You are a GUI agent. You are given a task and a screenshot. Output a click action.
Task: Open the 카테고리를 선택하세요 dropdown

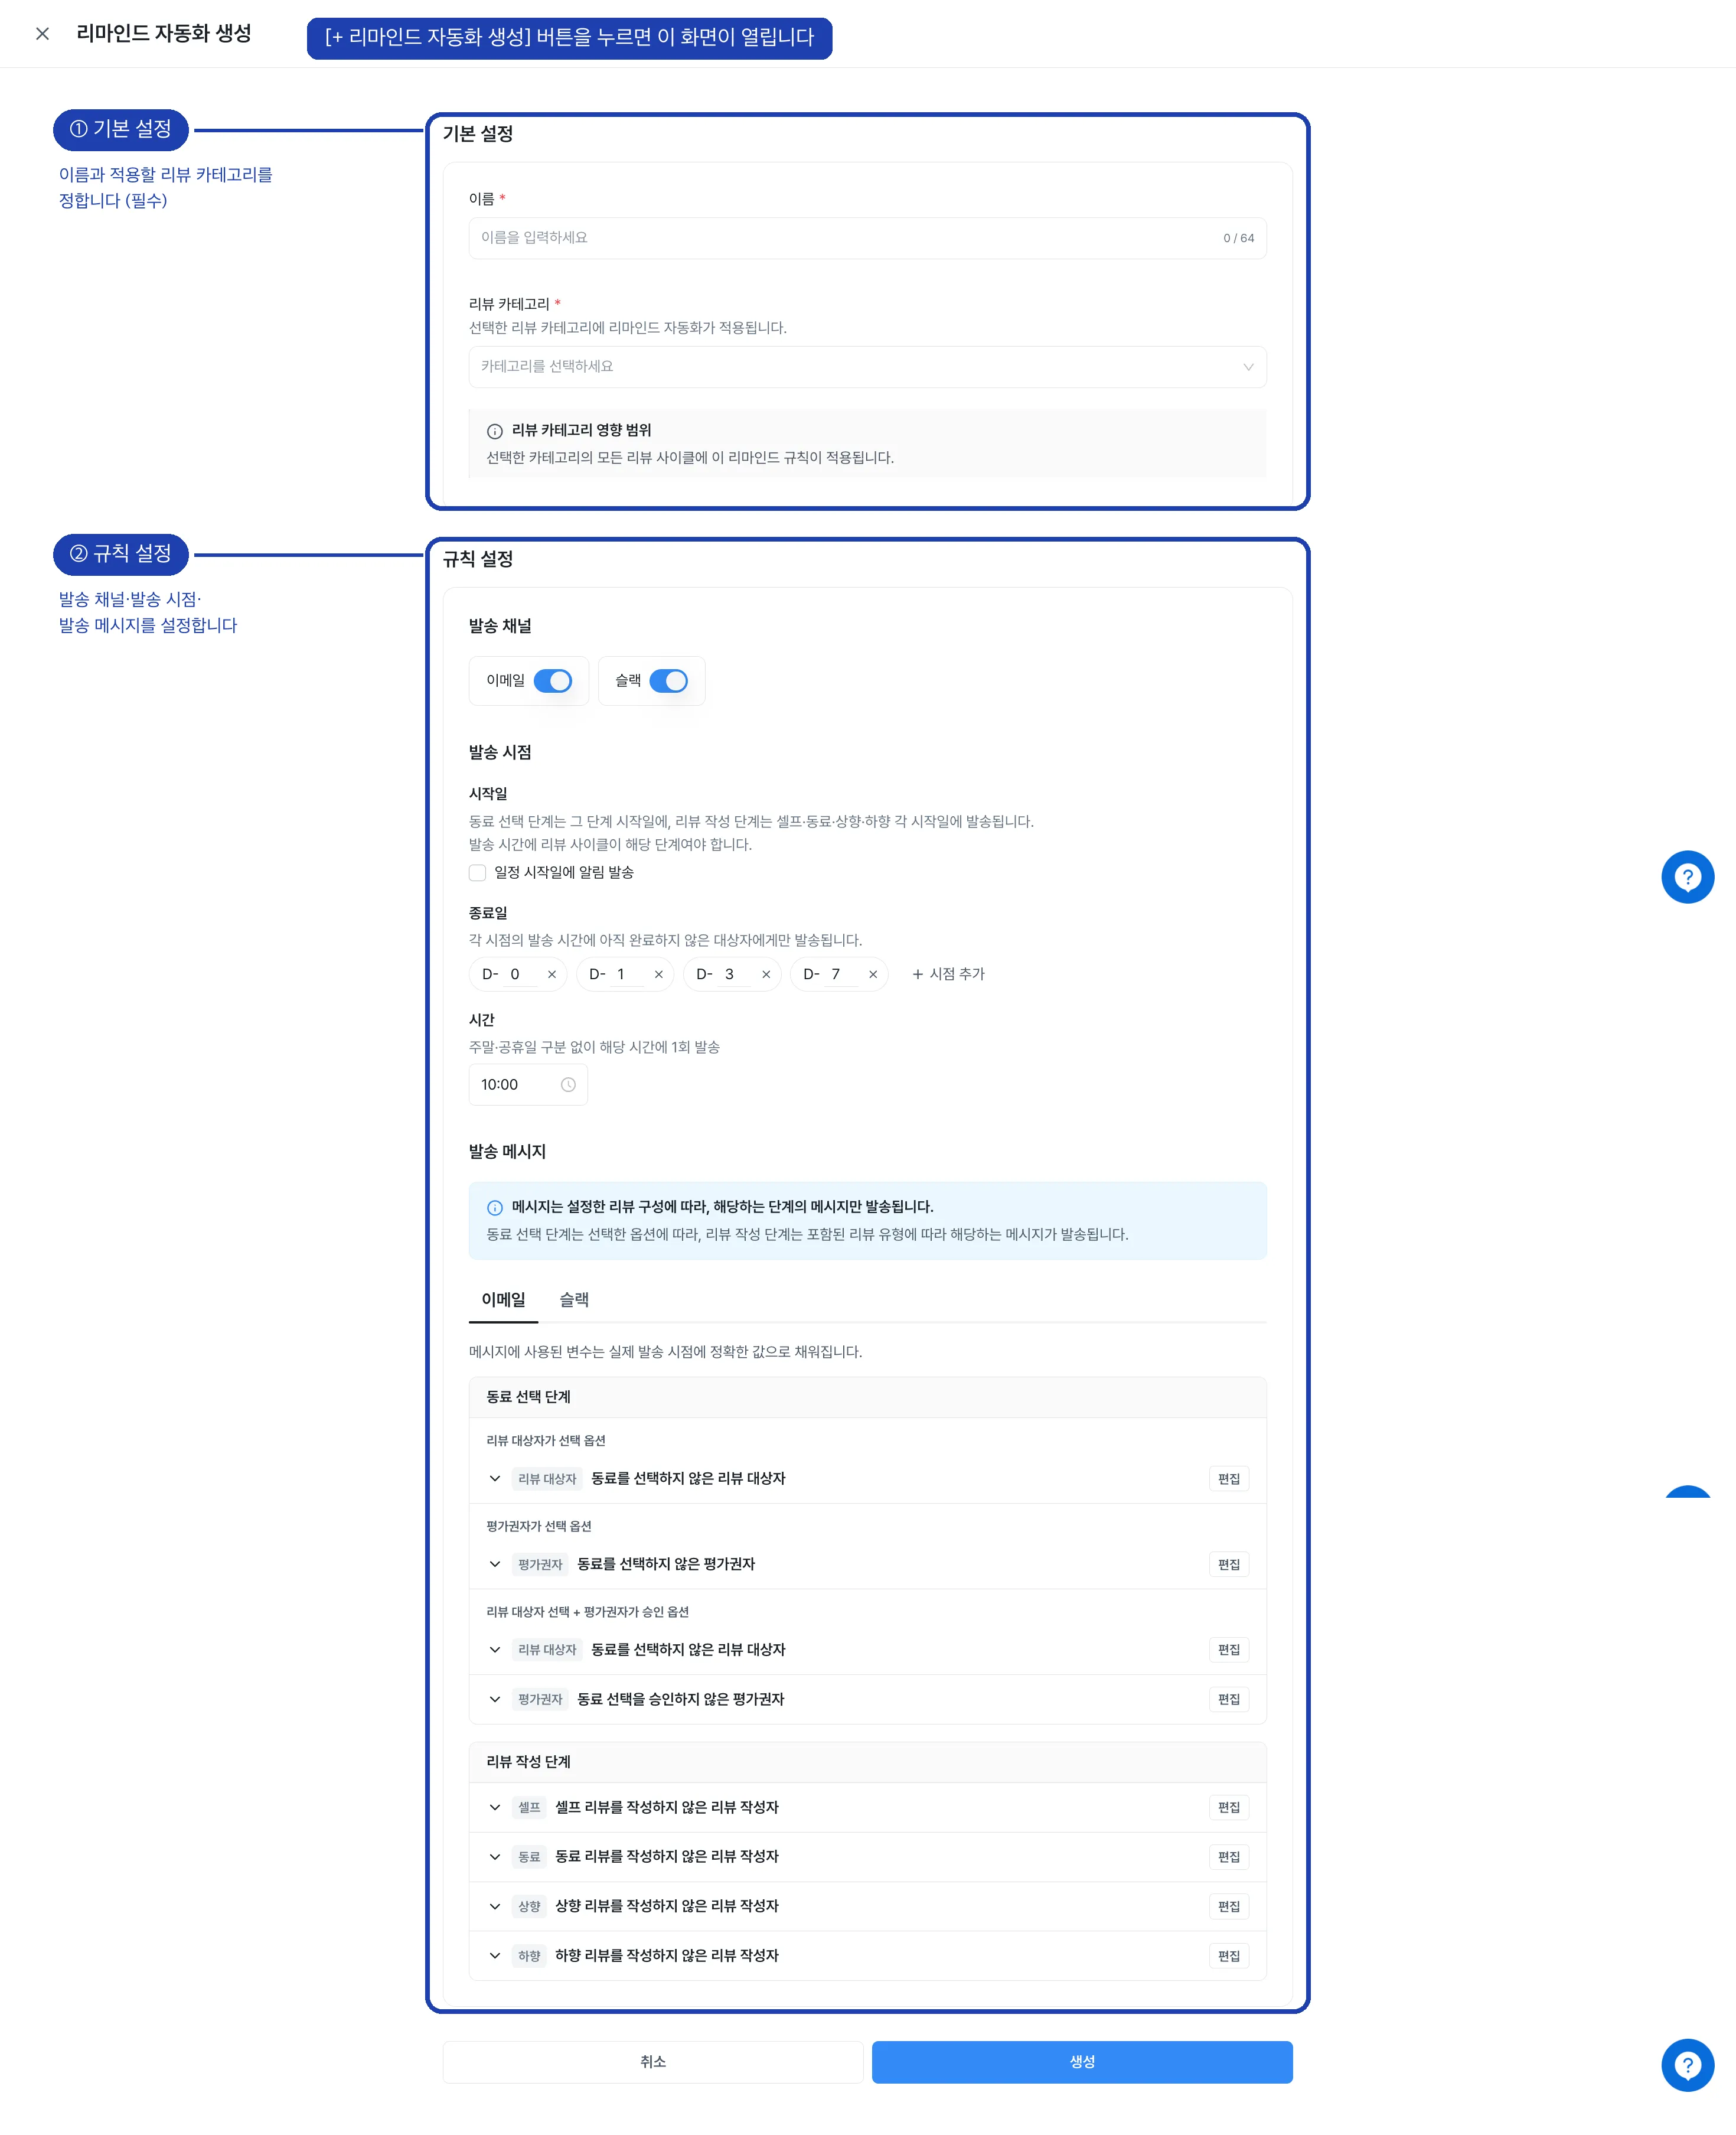coord(867,367)
